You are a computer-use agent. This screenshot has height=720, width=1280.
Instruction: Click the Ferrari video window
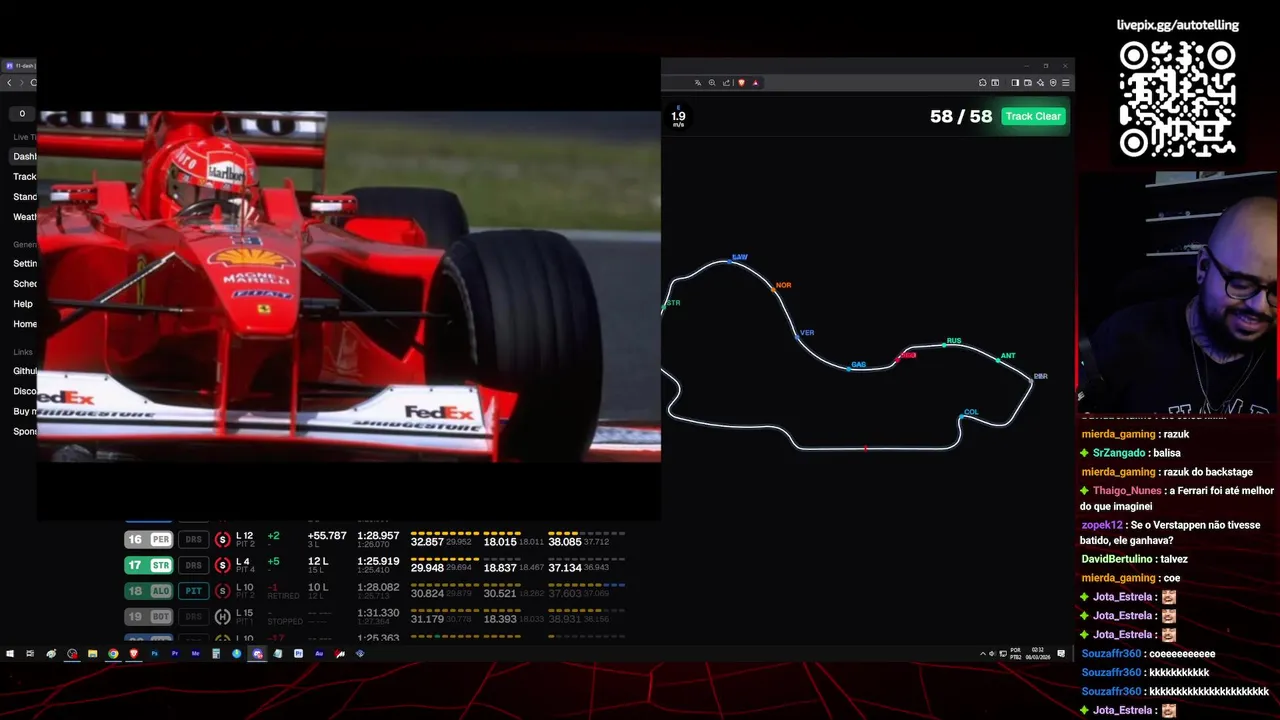(x=348, y=287)
